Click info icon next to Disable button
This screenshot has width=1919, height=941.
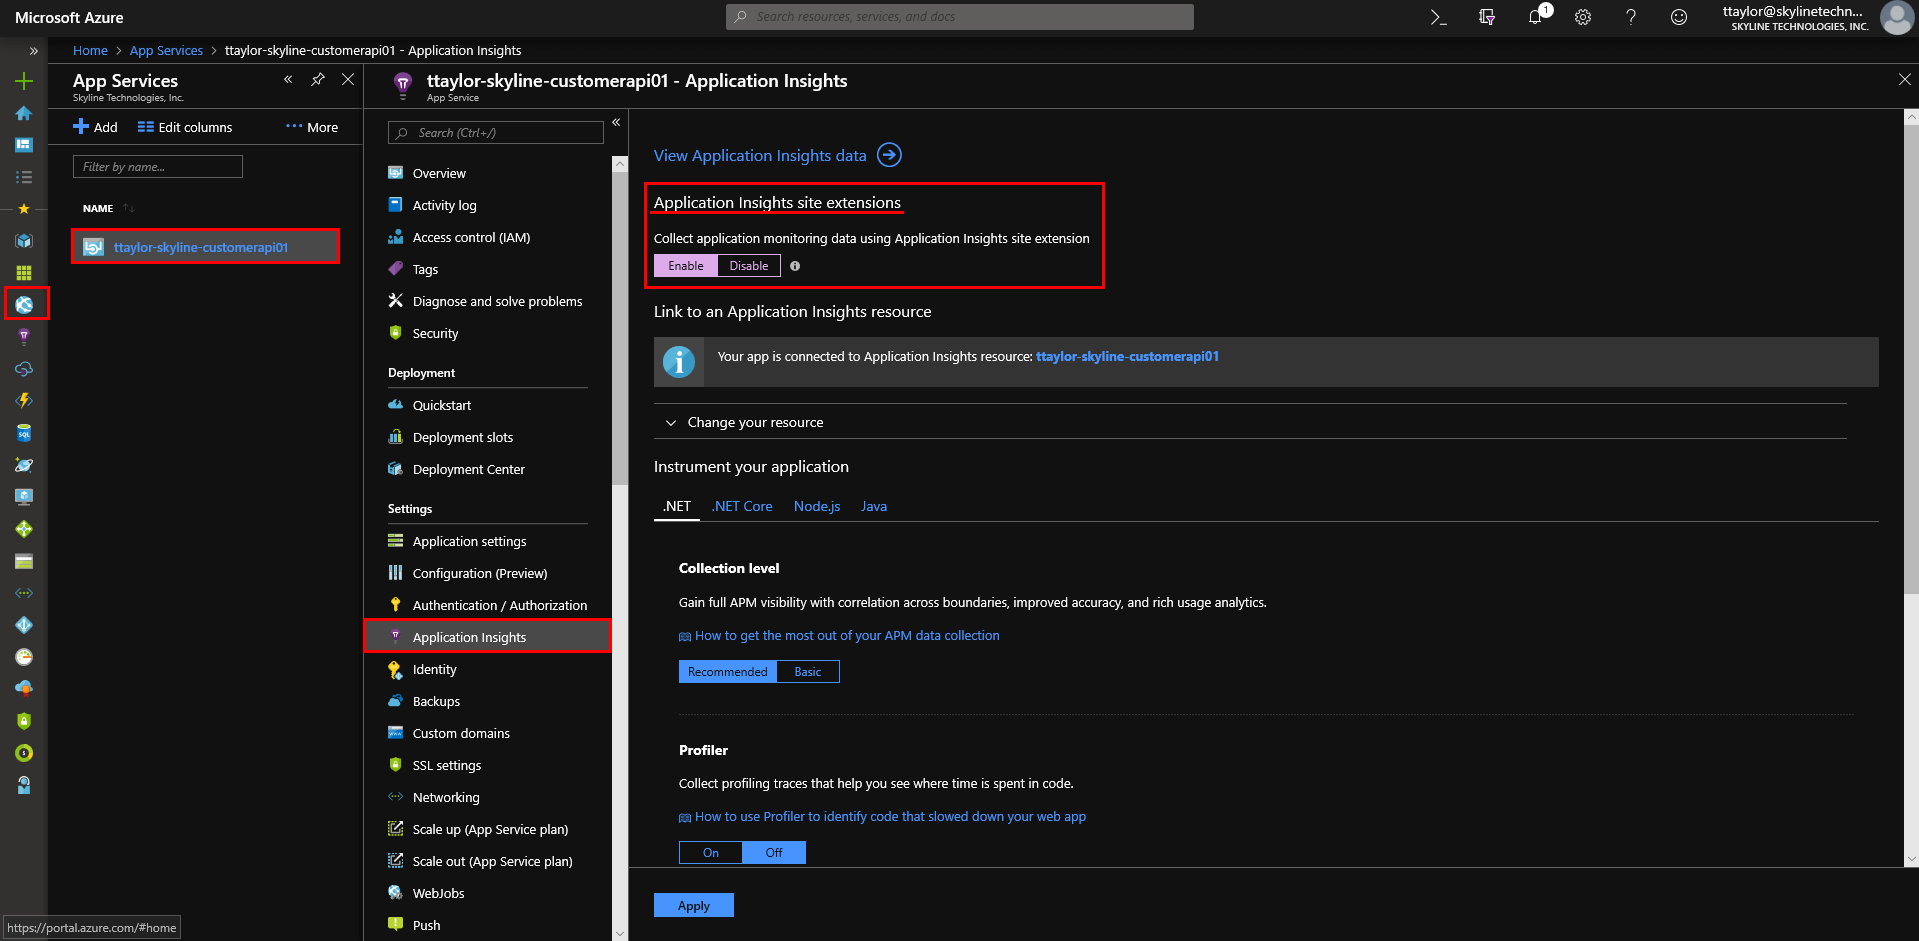795,266
